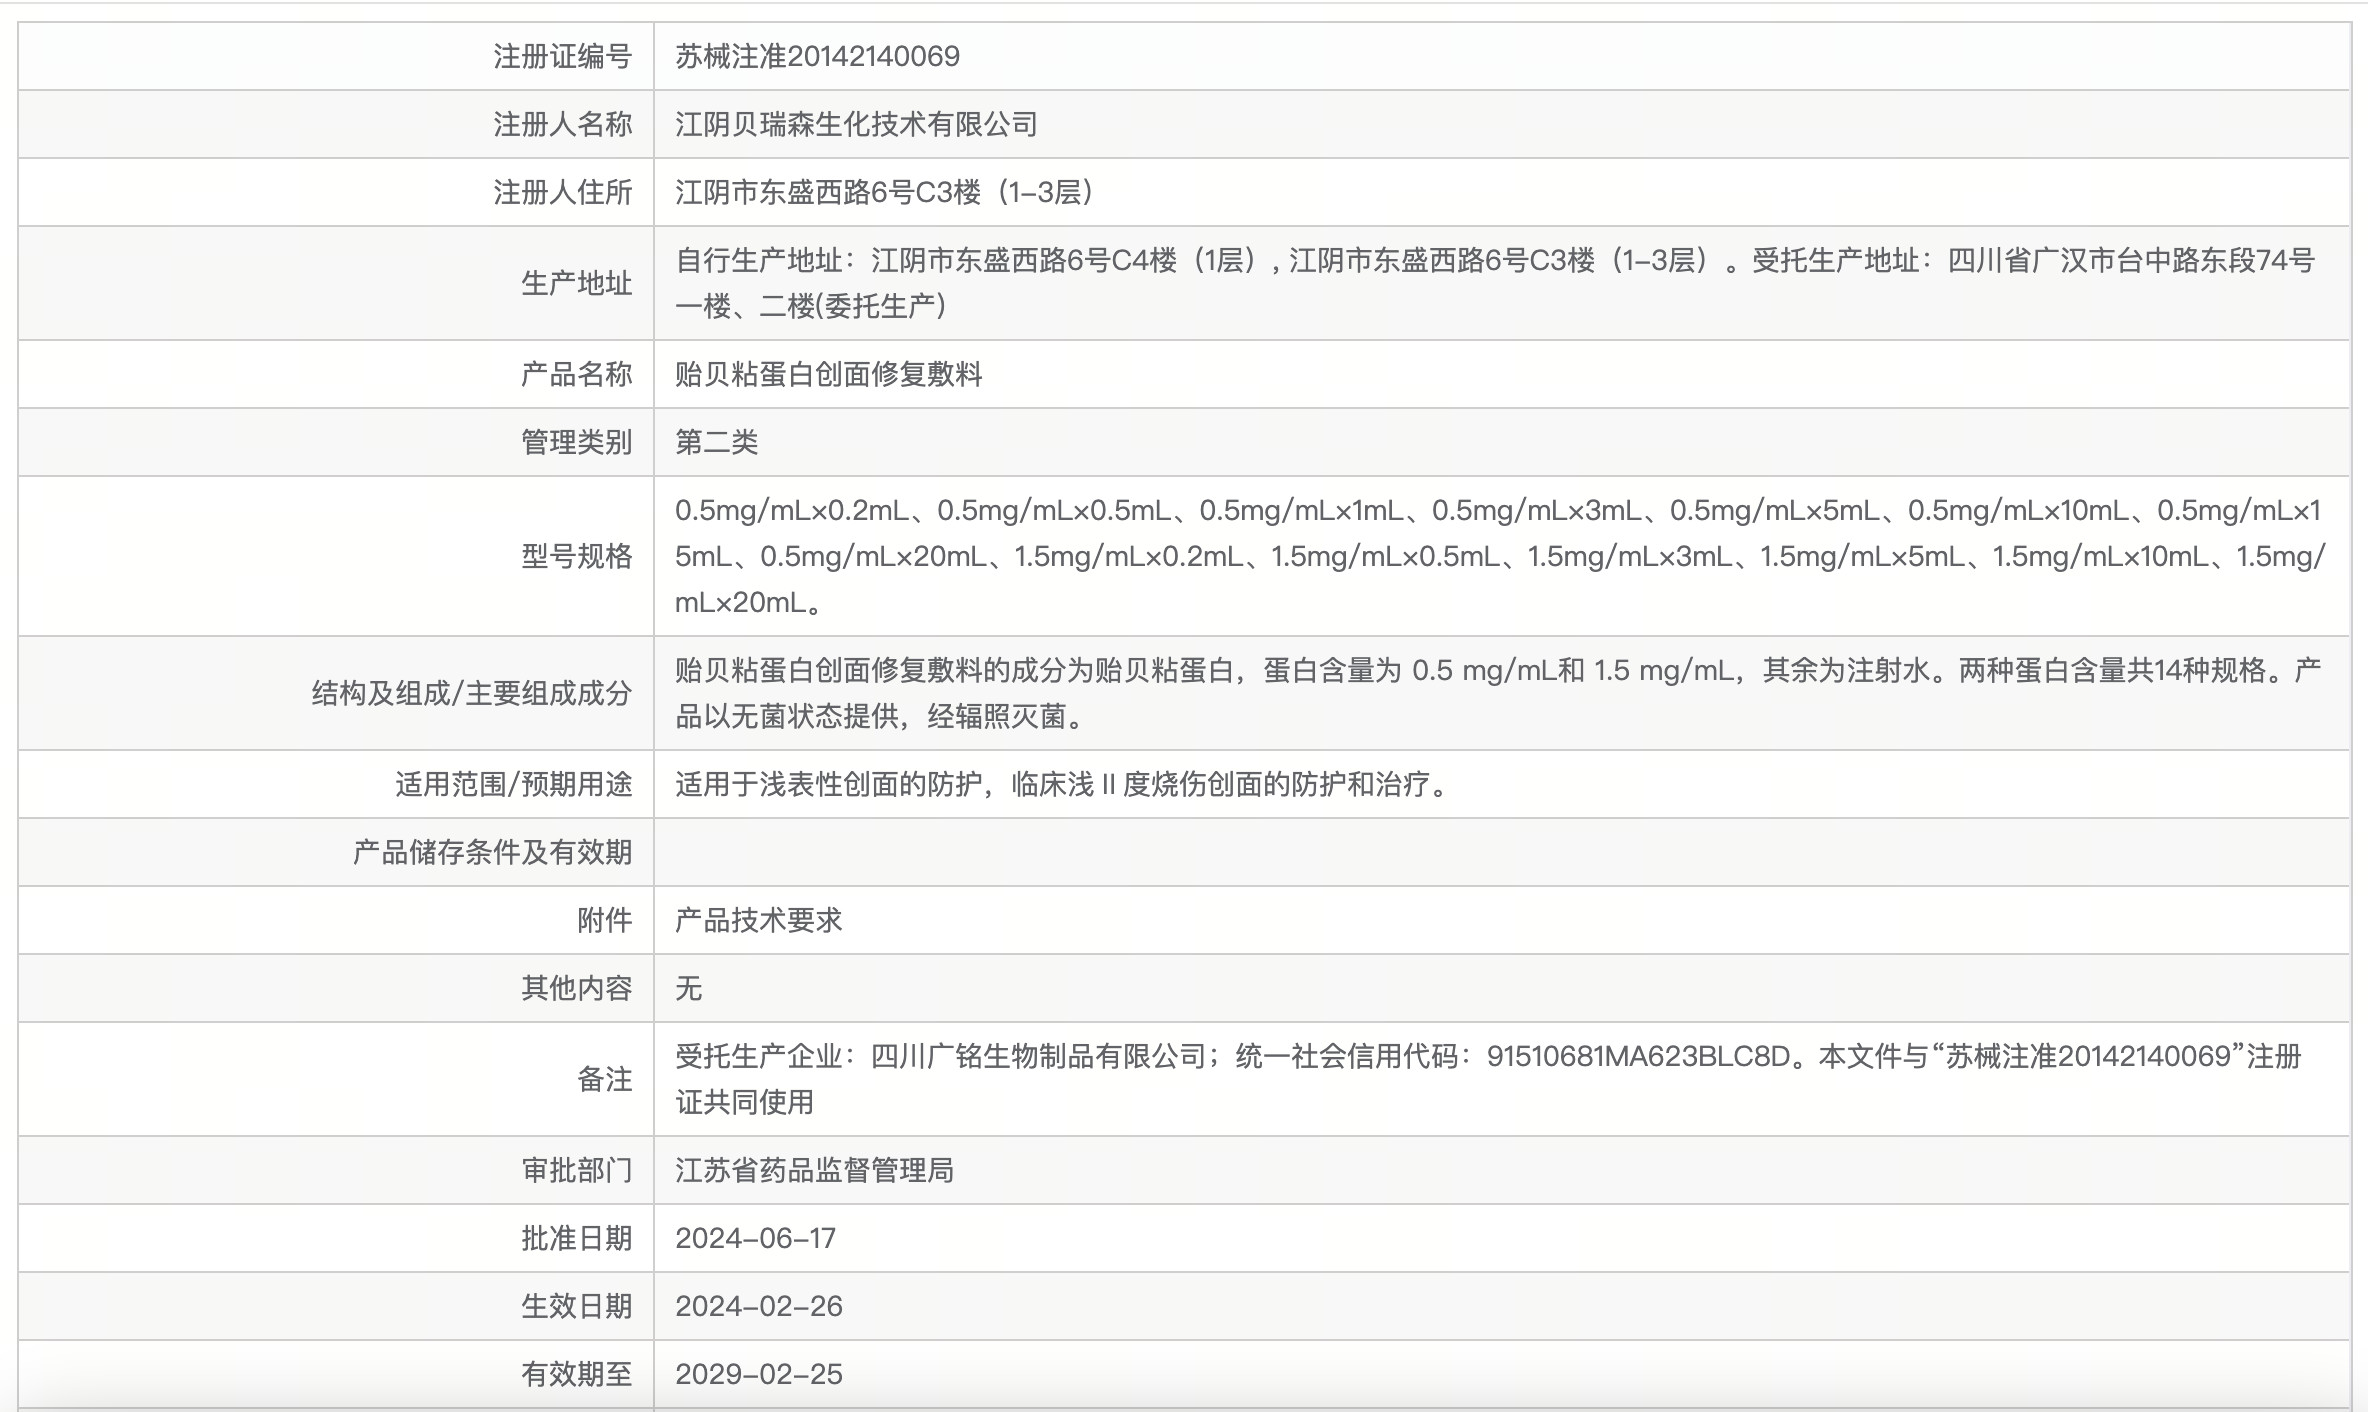
Task: Select the 产品储存条件及有效期 label
Action: pyautogui.click(x=492, y=852)
